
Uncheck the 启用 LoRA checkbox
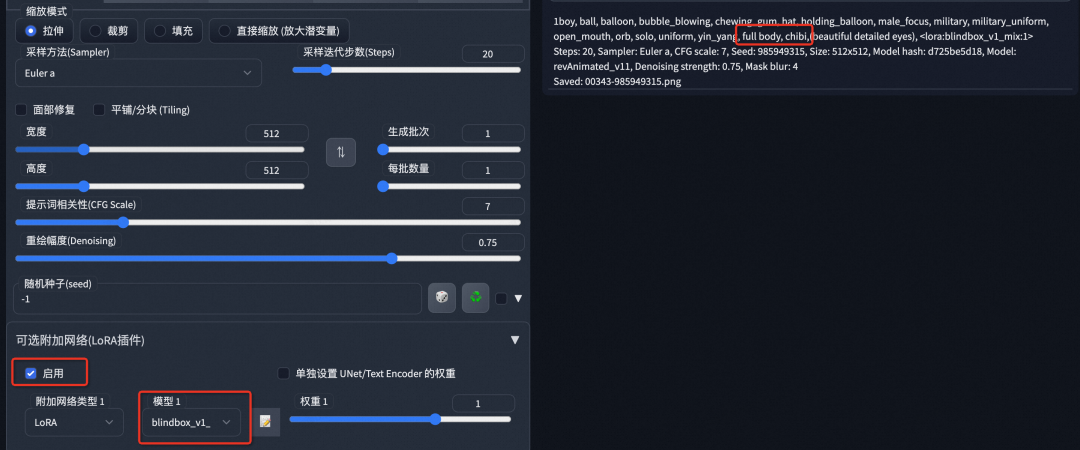click(30, 374)
